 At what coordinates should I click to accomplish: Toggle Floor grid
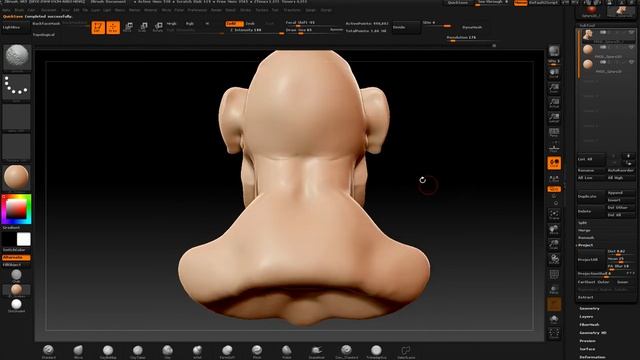[x=554, y=147]
